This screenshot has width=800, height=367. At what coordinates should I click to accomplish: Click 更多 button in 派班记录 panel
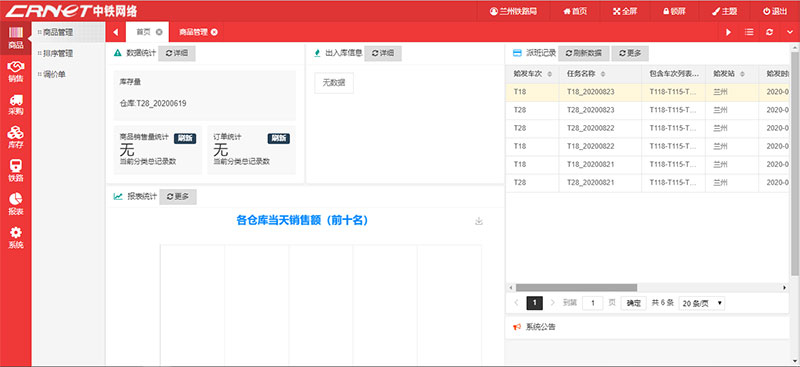(x=630, y=53)
